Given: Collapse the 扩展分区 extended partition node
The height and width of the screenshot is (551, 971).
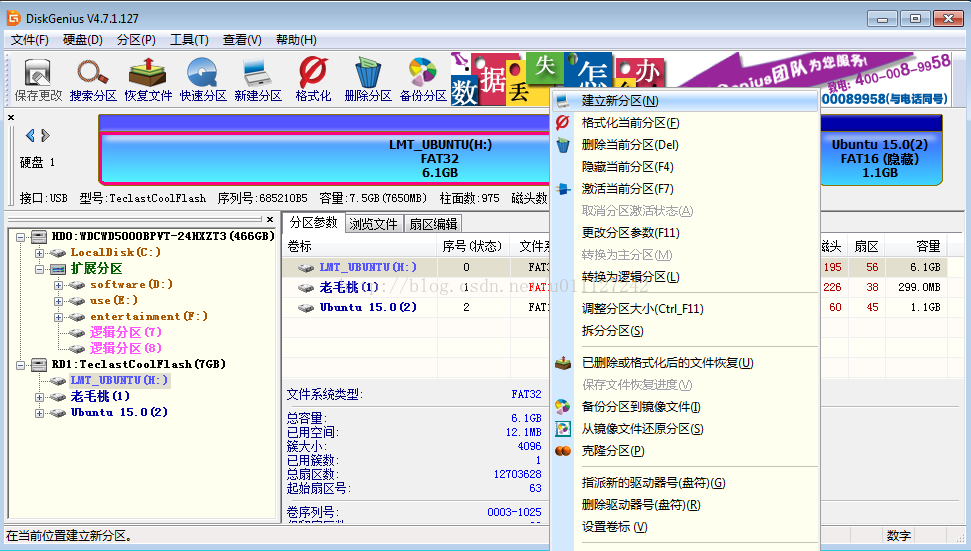Looking at the screenshot, I should tap(40, 269).
